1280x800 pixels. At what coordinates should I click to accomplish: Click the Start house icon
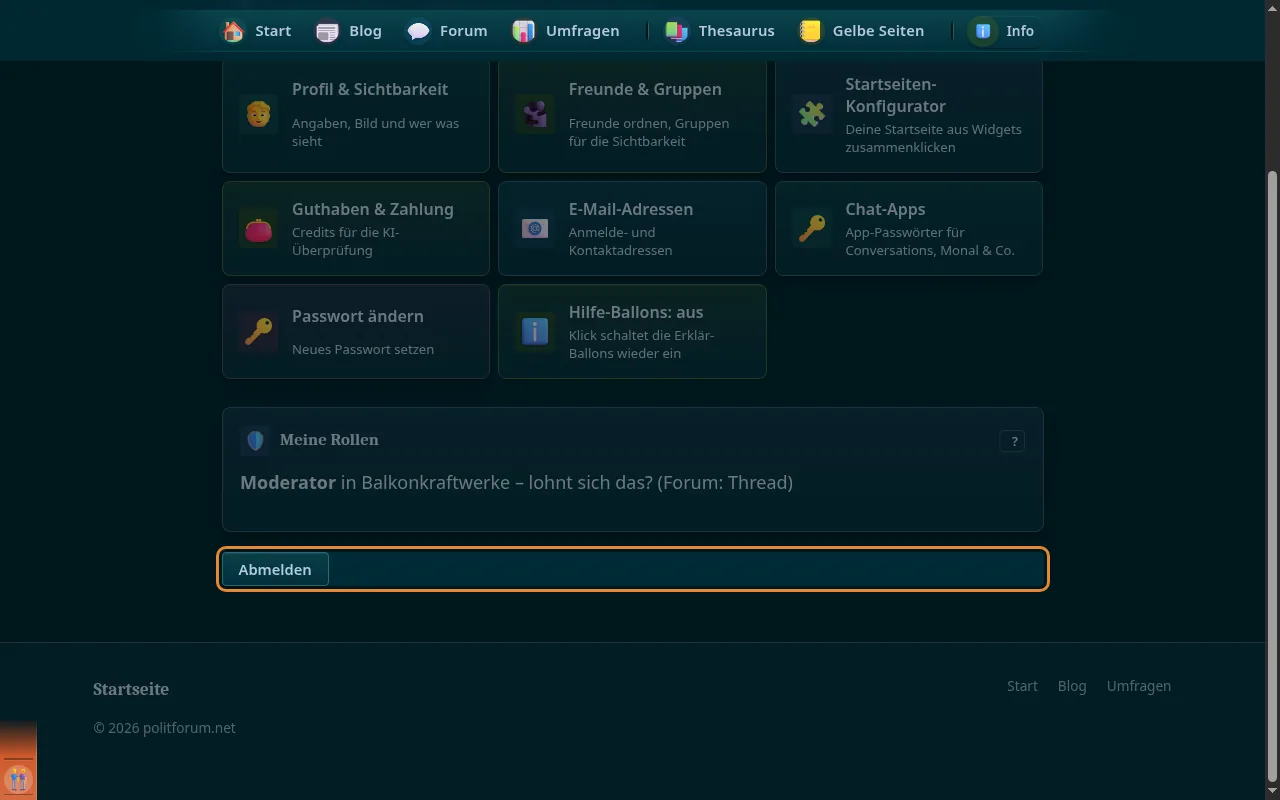tap(233, 31)
